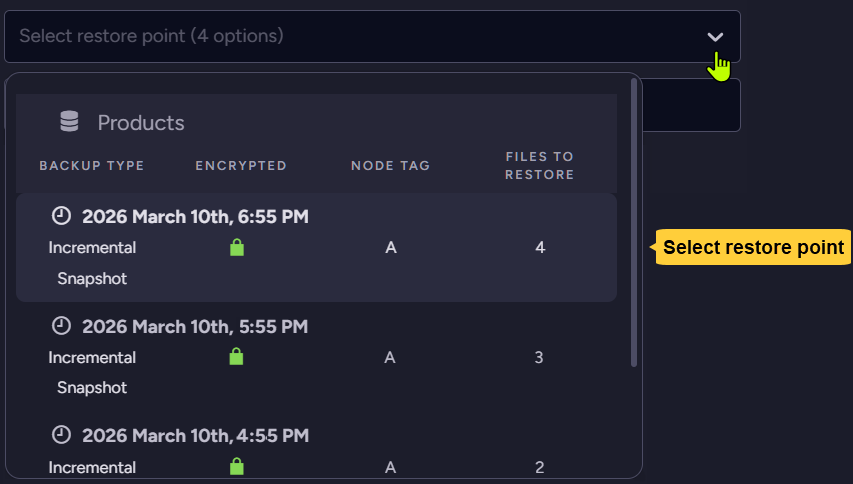Screen dimensions: 853x484
Task: Click the yellow Select restore point tooltip
Action: coord(753,247)
